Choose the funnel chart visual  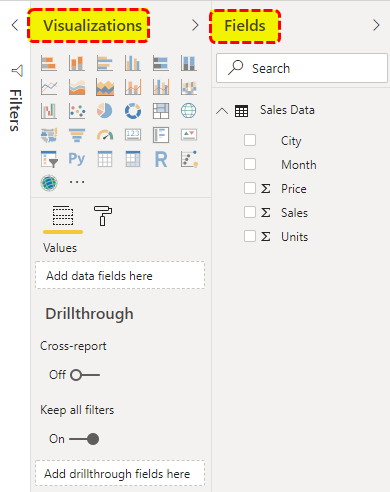pos(77,135)
